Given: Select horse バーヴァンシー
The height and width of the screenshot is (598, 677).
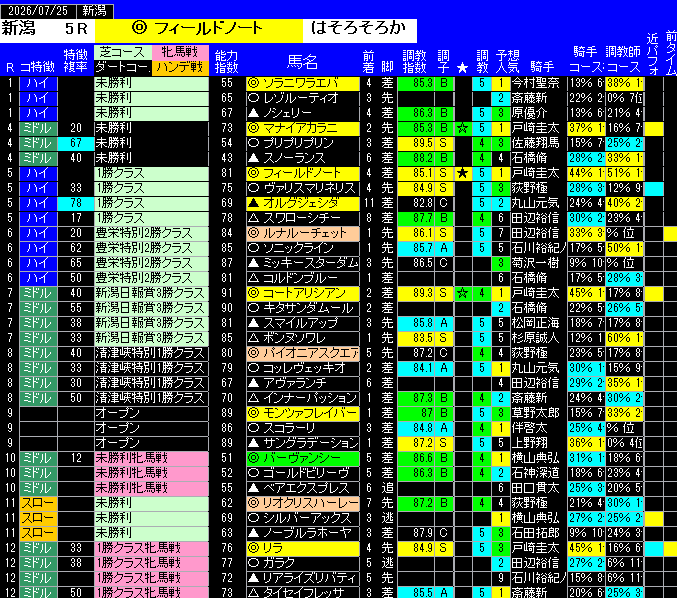Looking at the screenshot, I should pos(303,458).
